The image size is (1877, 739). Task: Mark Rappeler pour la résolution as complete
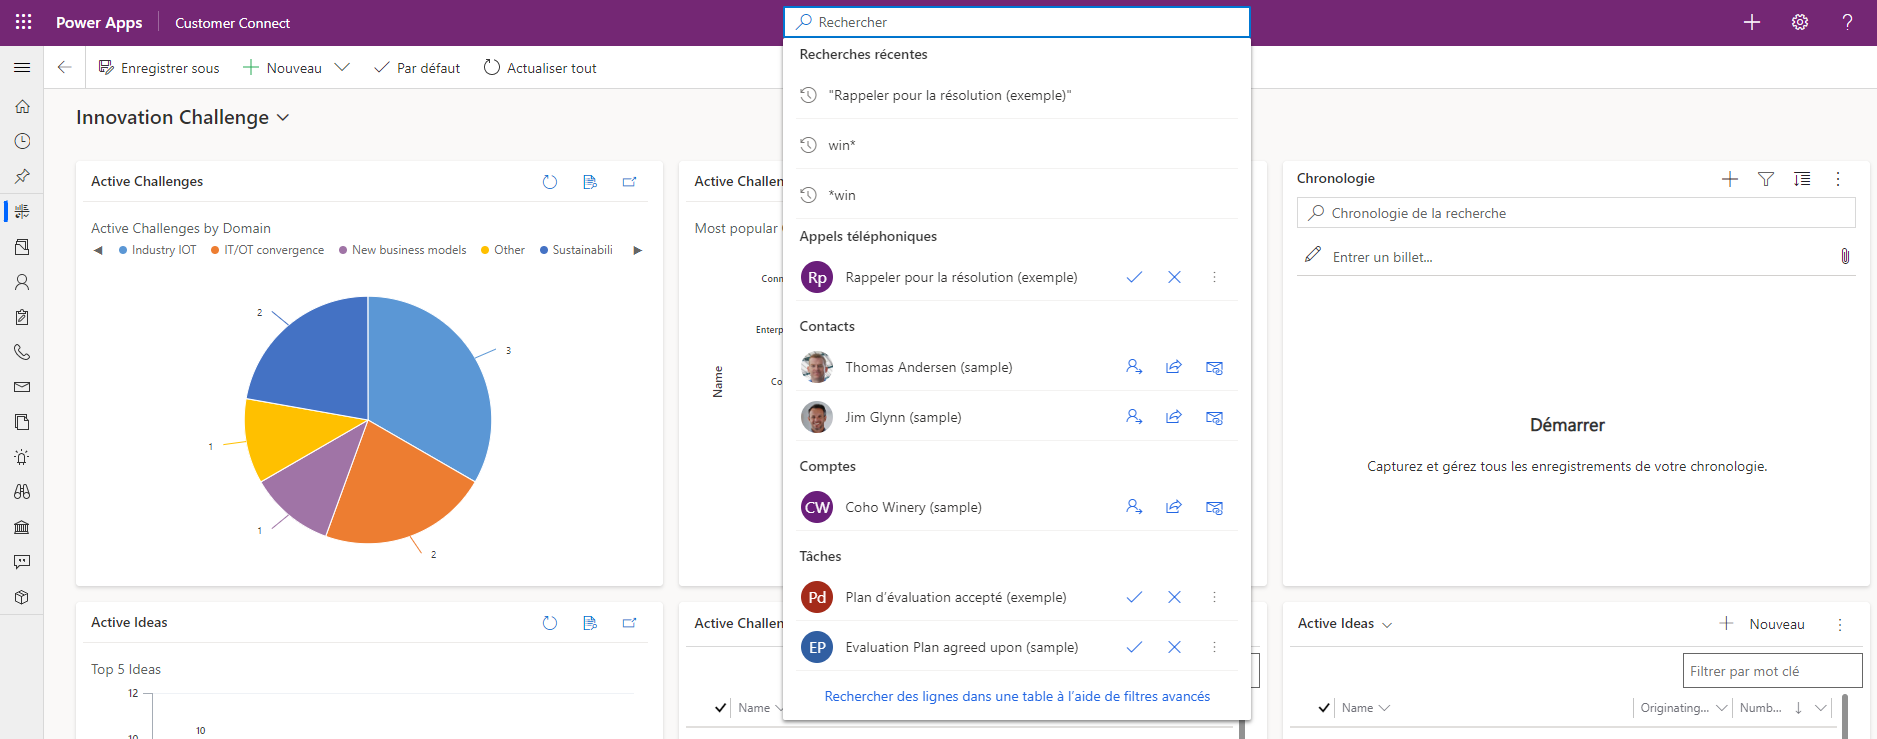coord(1134,277)
